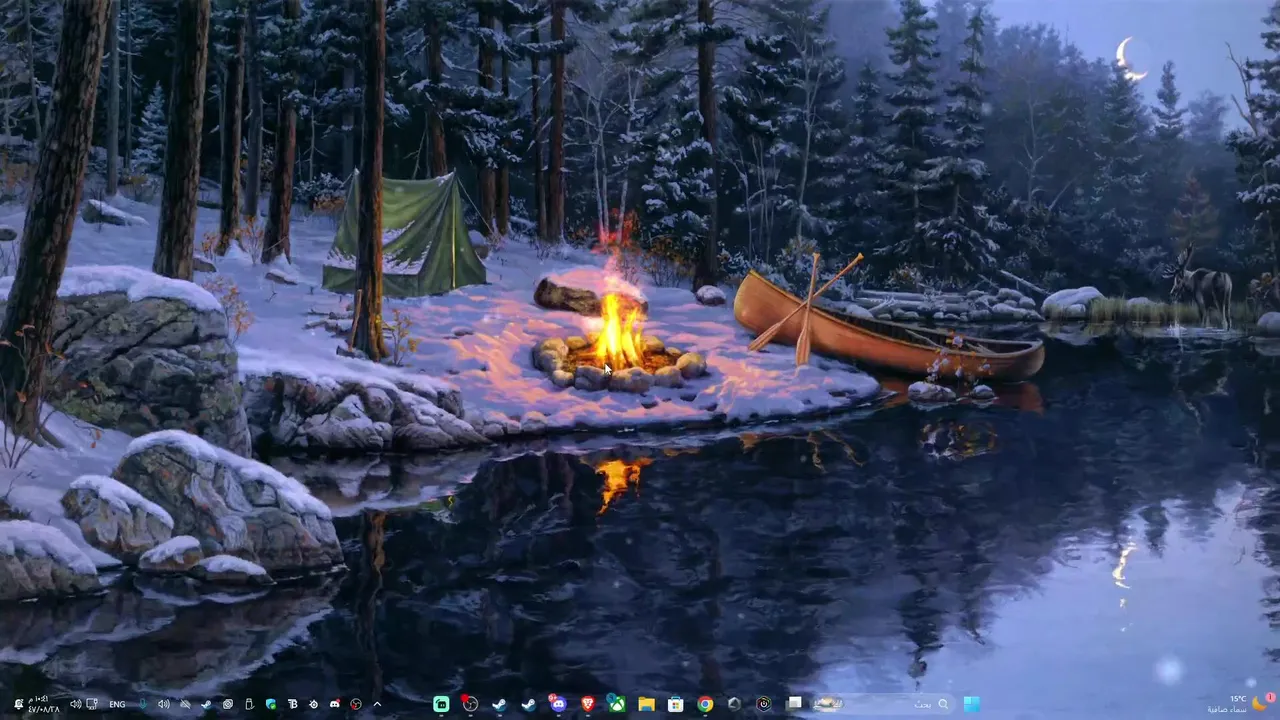The height and width of the screenshot is (720, 1280).
Task: Open the crossed-out cloud tray icon
Action: point(185,704)
